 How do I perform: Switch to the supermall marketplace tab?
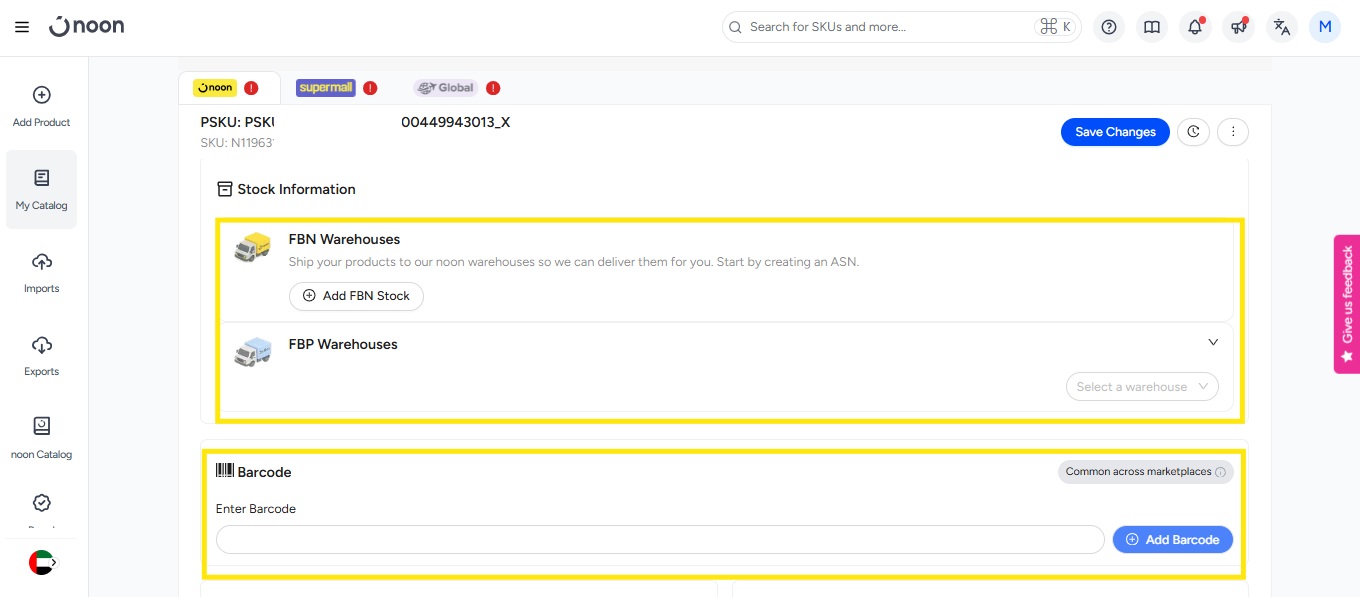(x=326, y=88)
